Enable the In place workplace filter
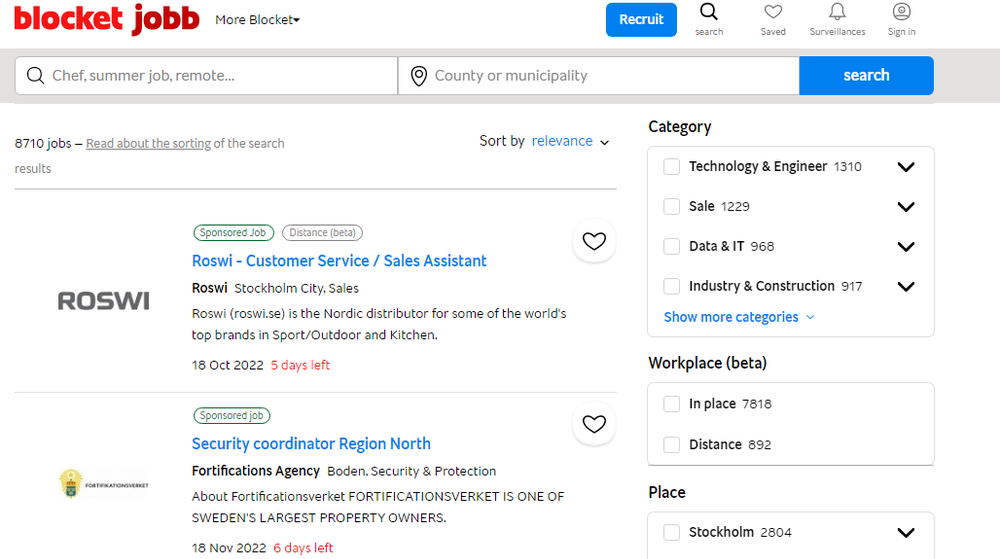 click(x=672, y=404)
